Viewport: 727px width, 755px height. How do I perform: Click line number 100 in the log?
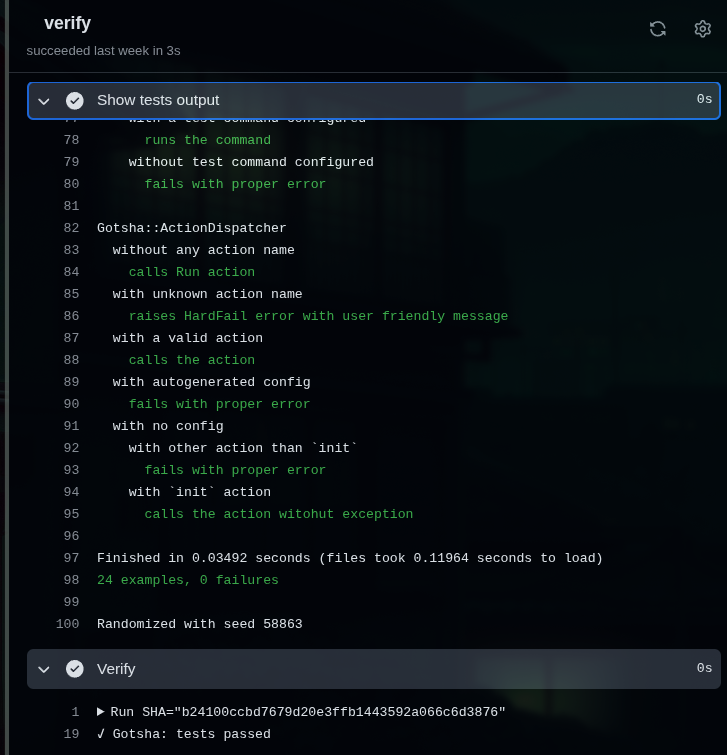tap(67, 624)
